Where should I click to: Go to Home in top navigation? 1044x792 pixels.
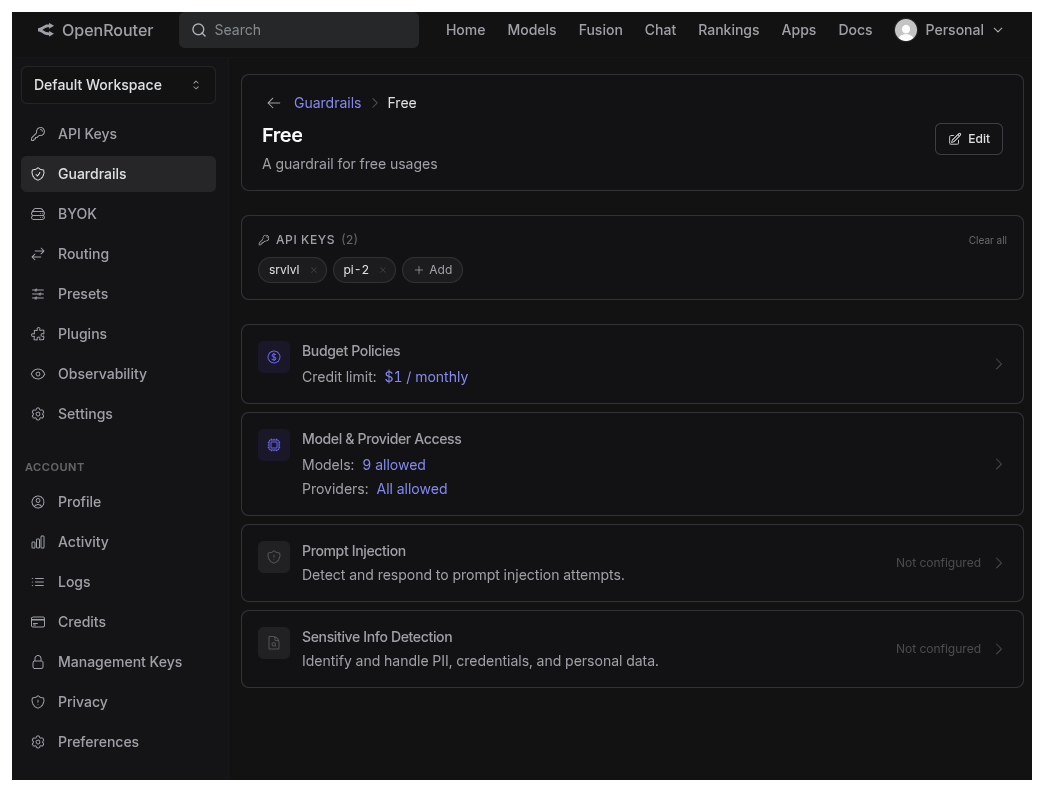click(465, 30)
